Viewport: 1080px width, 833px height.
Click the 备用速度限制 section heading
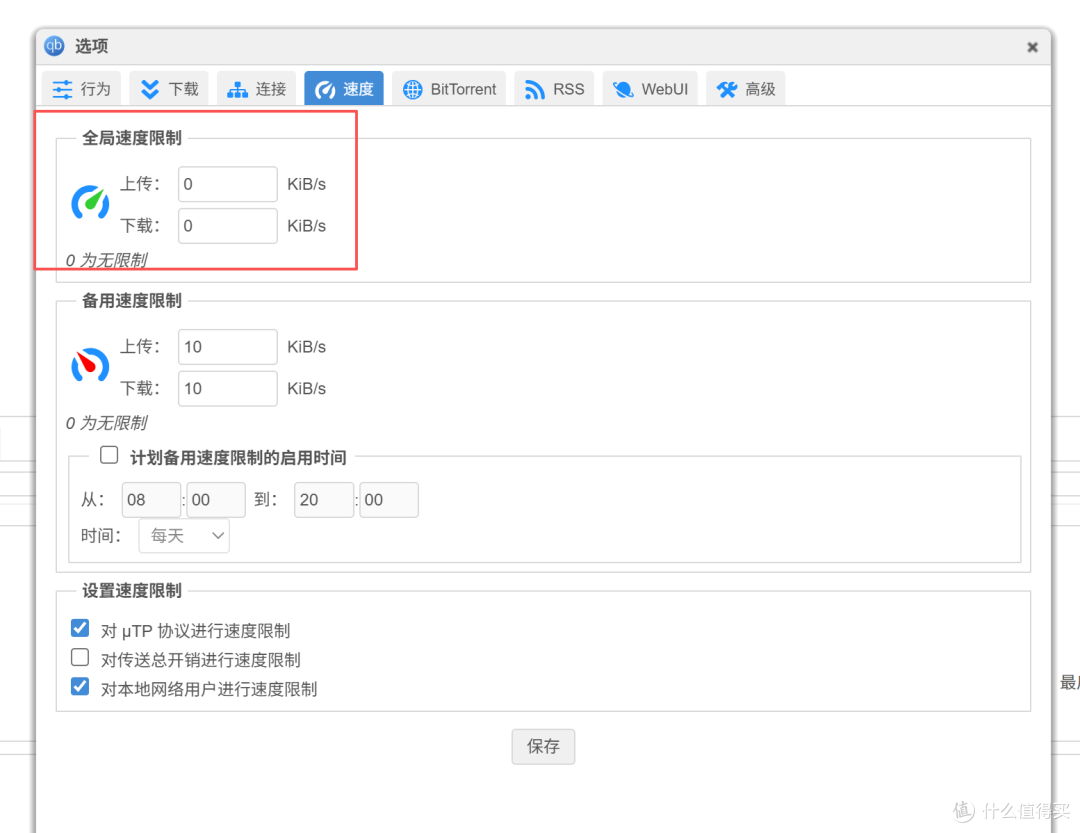click(x=132, y=300)
